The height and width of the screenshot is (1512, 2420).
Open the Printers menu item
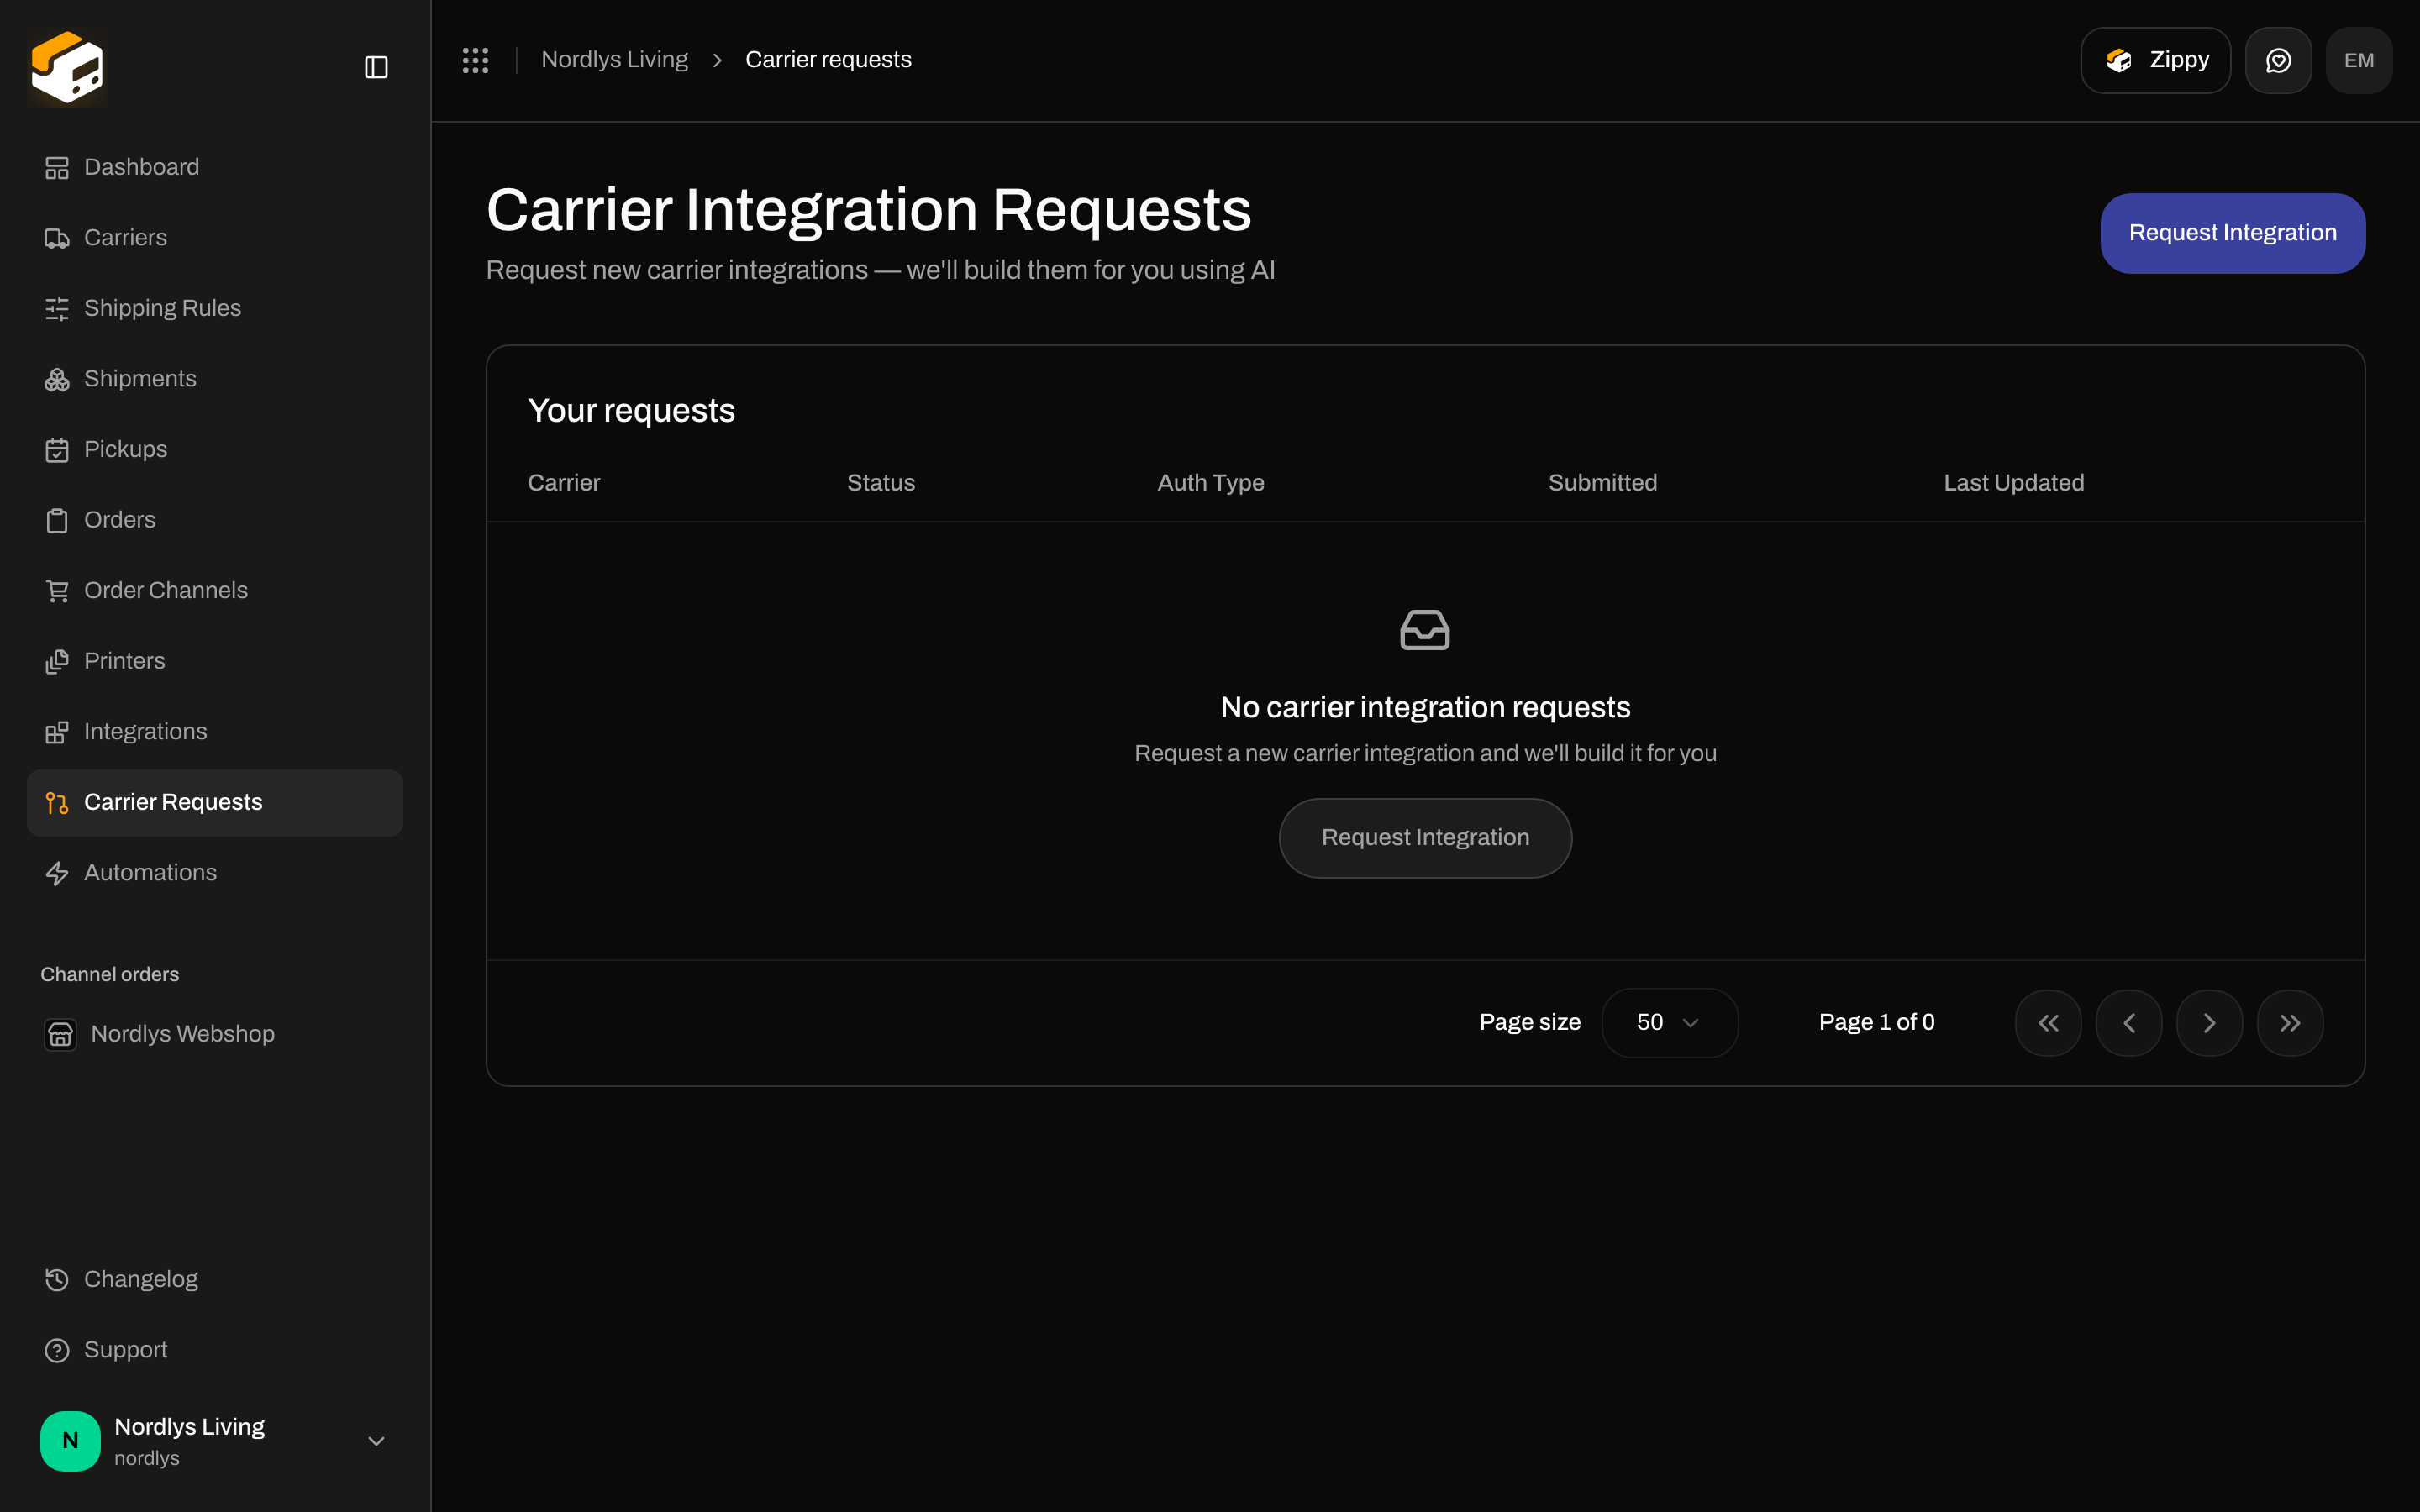pyautogui.click(x=215, y=661)
